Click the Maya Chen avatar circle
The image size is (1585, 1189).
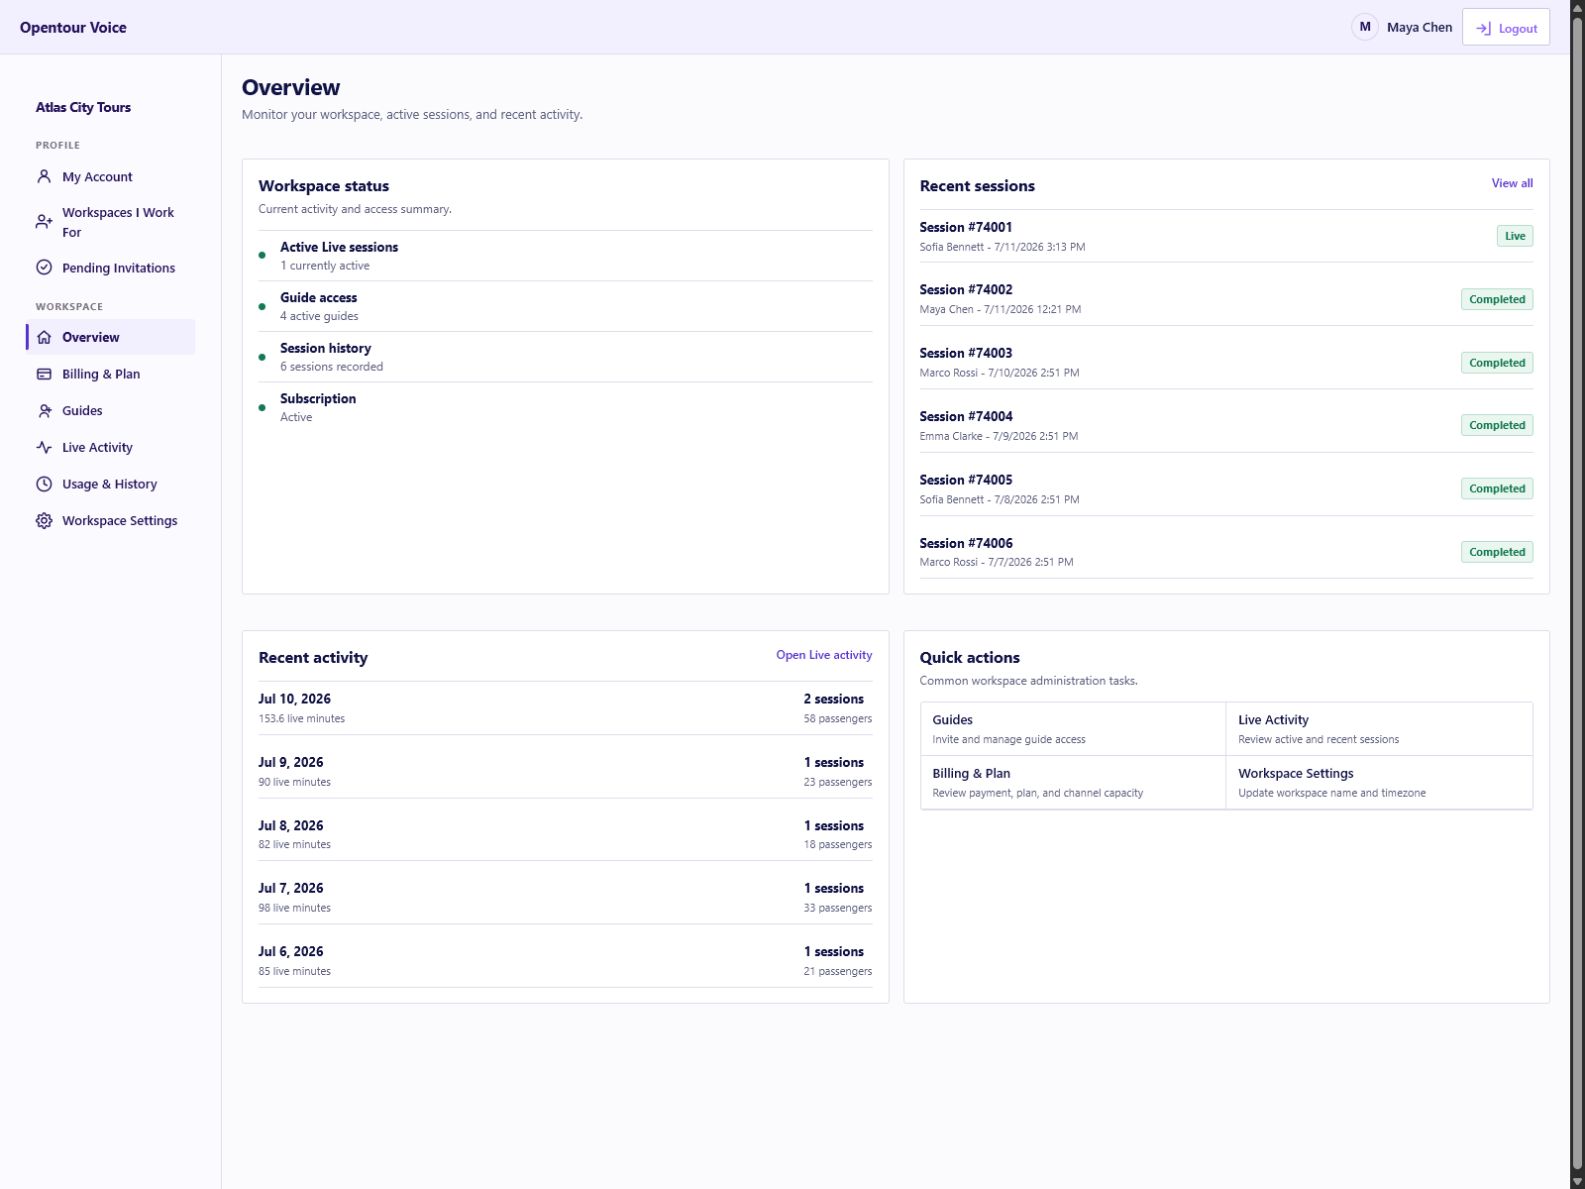coord(1365,27)
